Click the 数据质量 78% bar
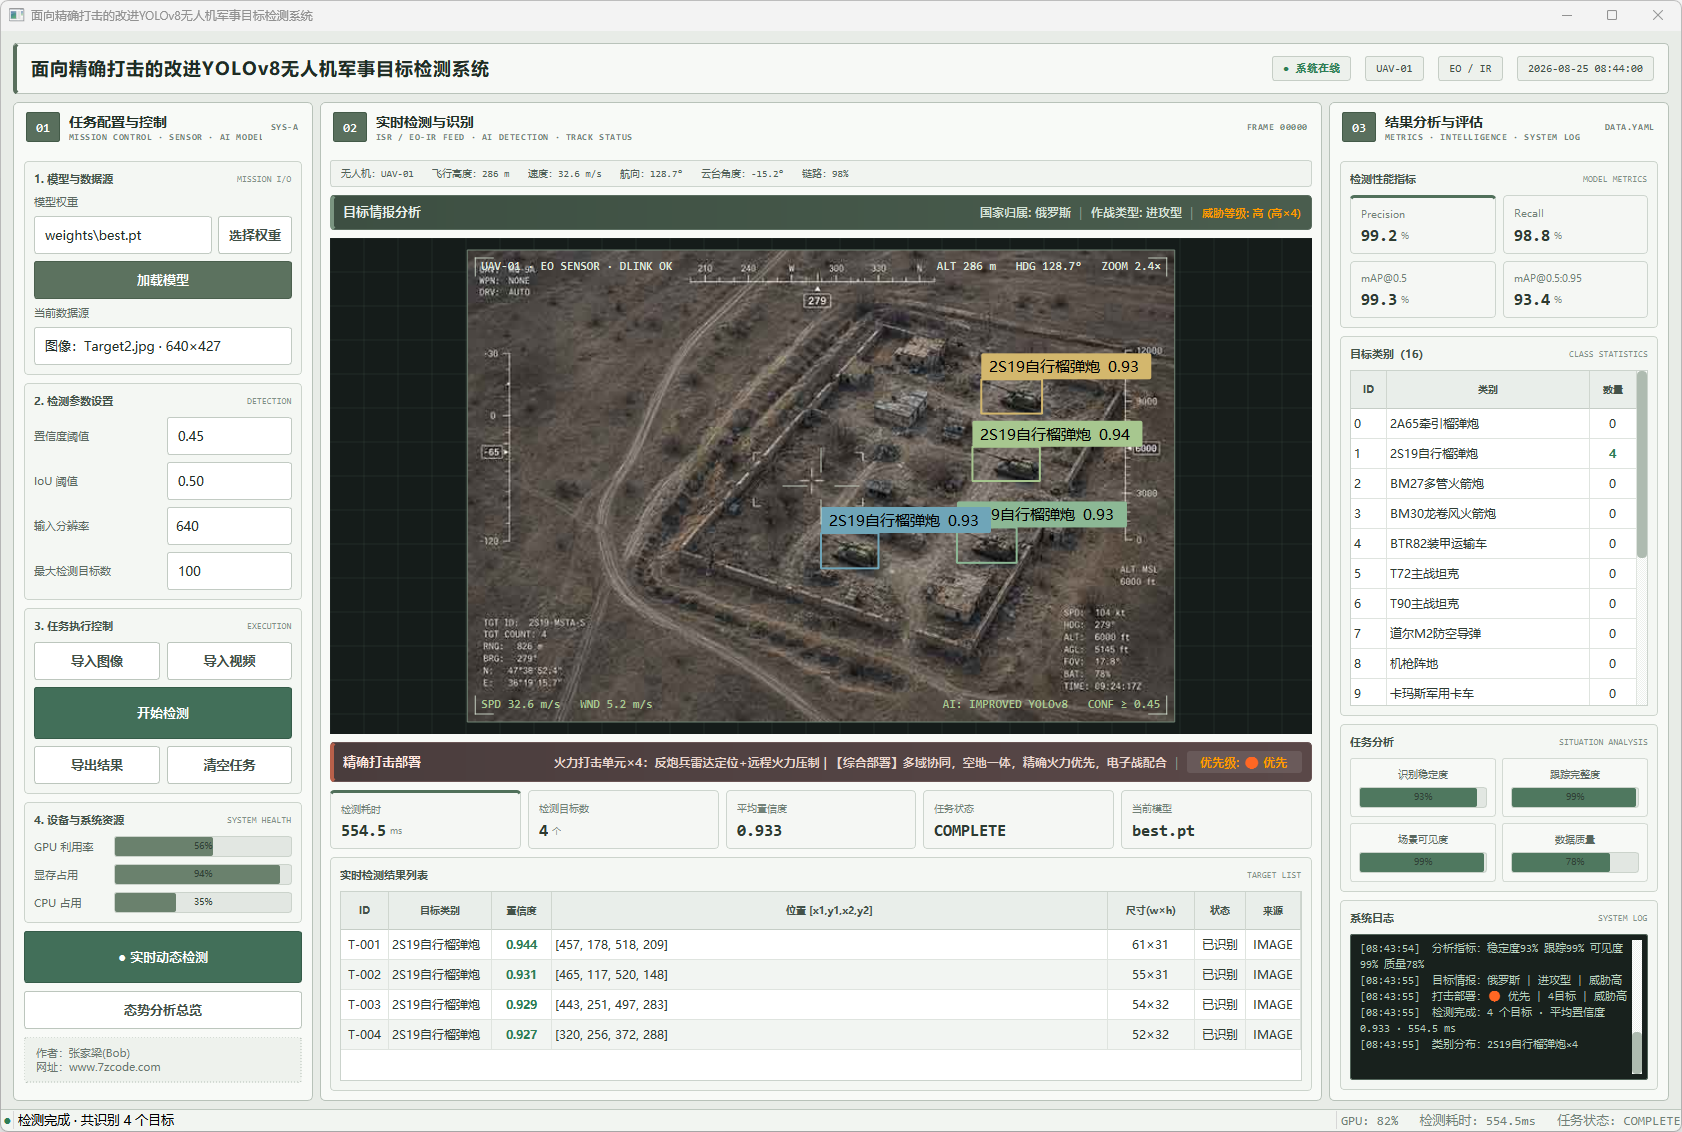The height and width of the screenshot is (1132, 1682). (1575, 862)
